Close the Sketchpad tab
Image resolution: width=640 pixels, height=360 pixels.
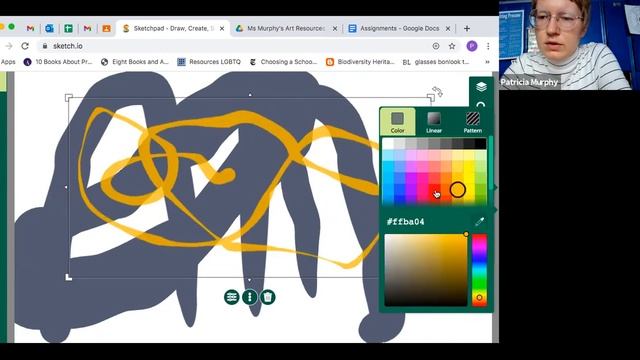tap(222, 29)
